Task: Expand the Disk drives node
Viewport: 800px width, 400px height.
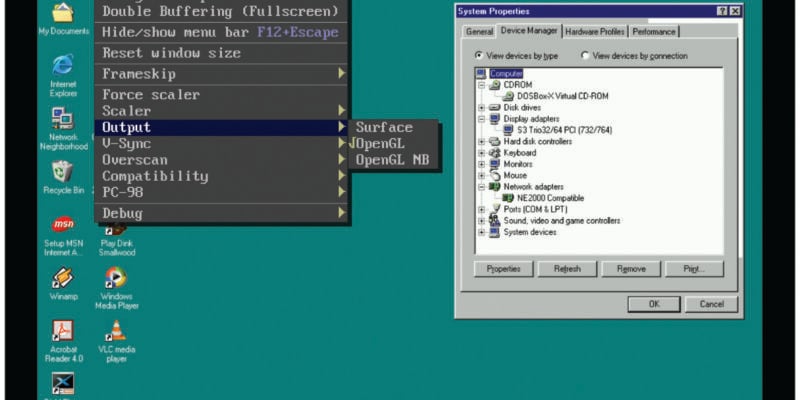Action: [x=481, y=108]
